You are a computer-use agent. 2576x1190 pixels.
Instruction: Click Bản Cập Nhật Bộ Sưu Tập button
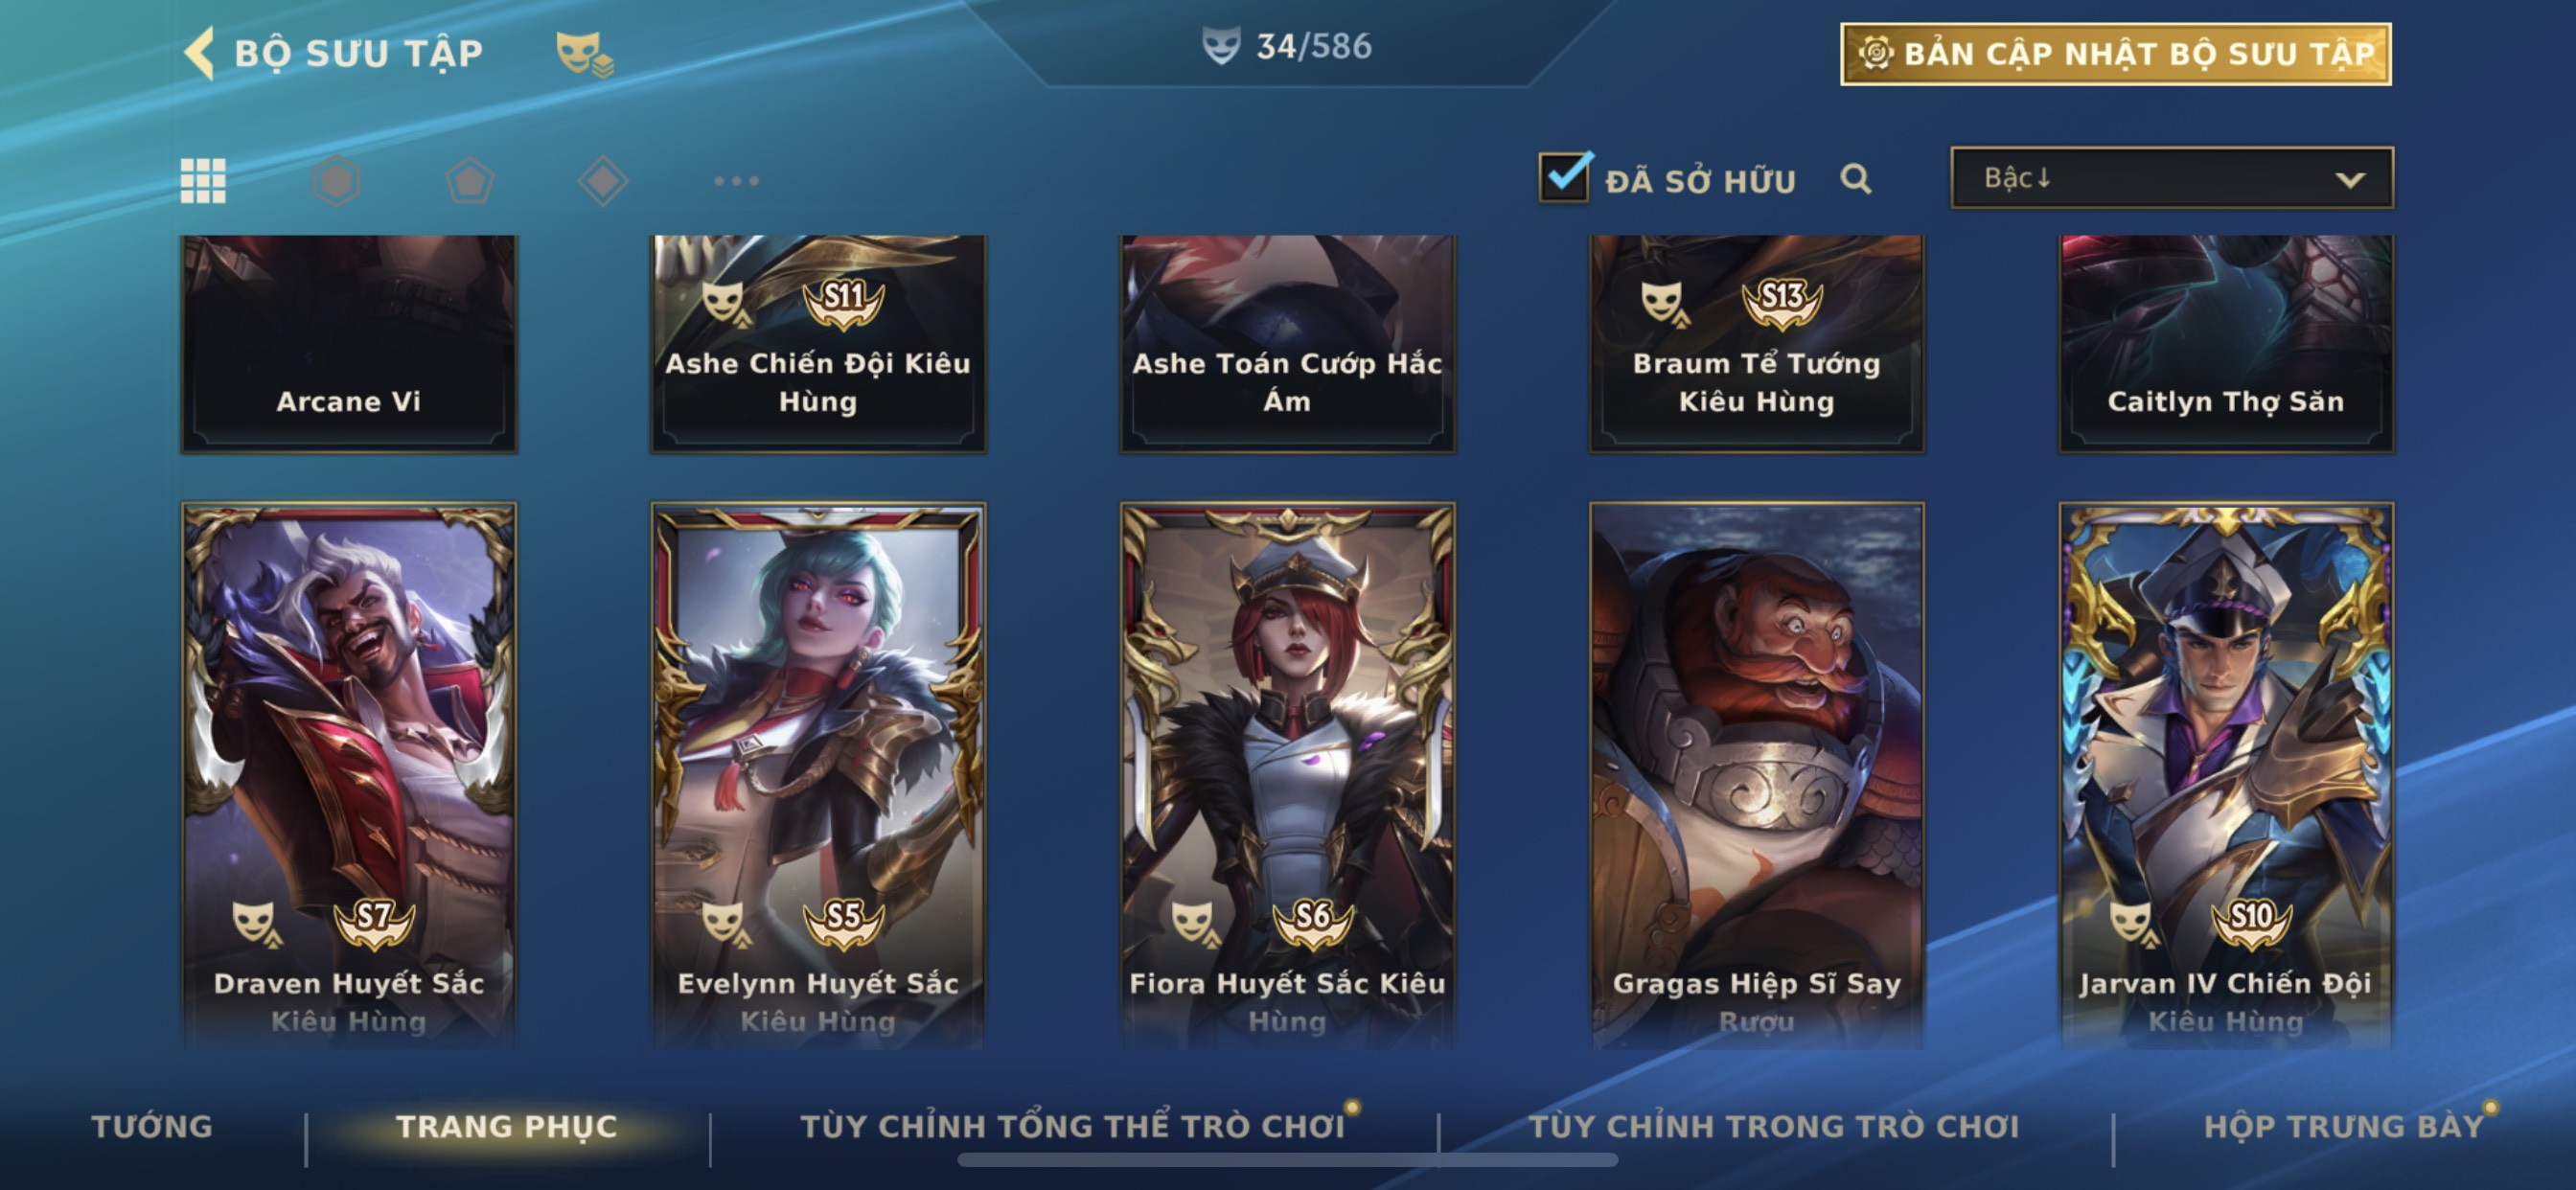pyautogui.click(x=2116, y=54)
